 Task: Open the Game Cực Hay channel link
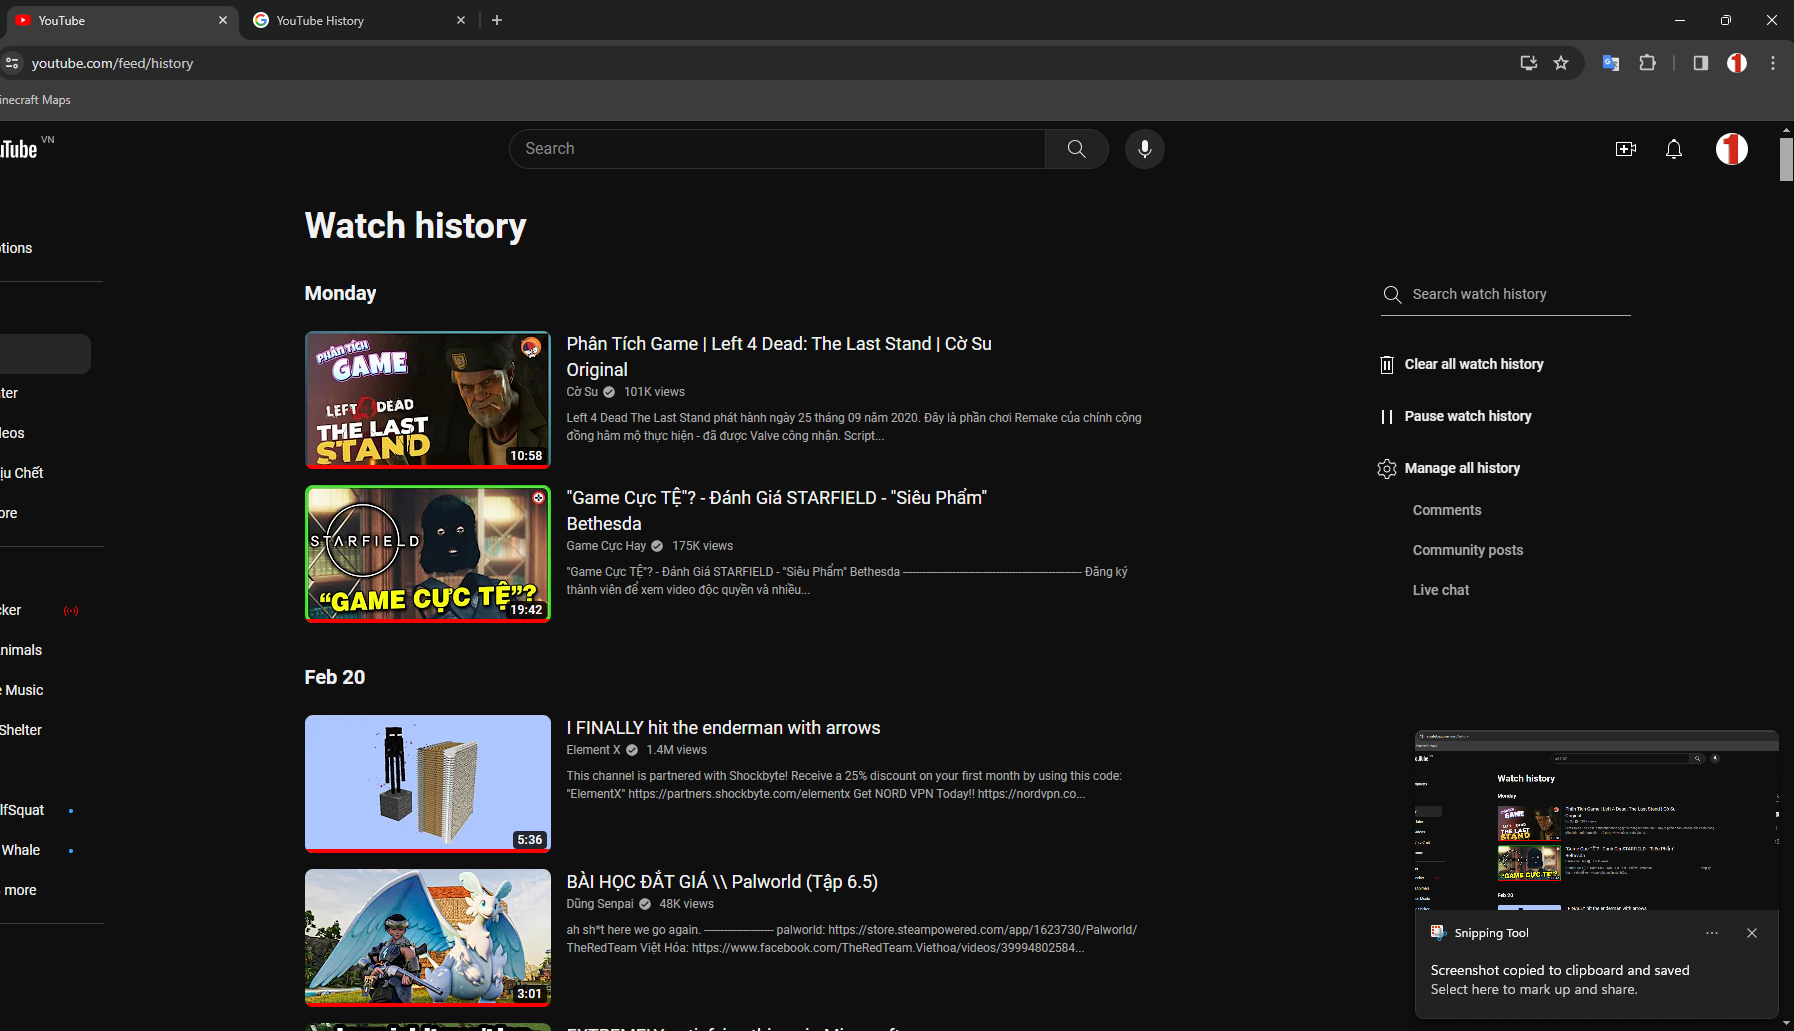[x=606, y=546]
